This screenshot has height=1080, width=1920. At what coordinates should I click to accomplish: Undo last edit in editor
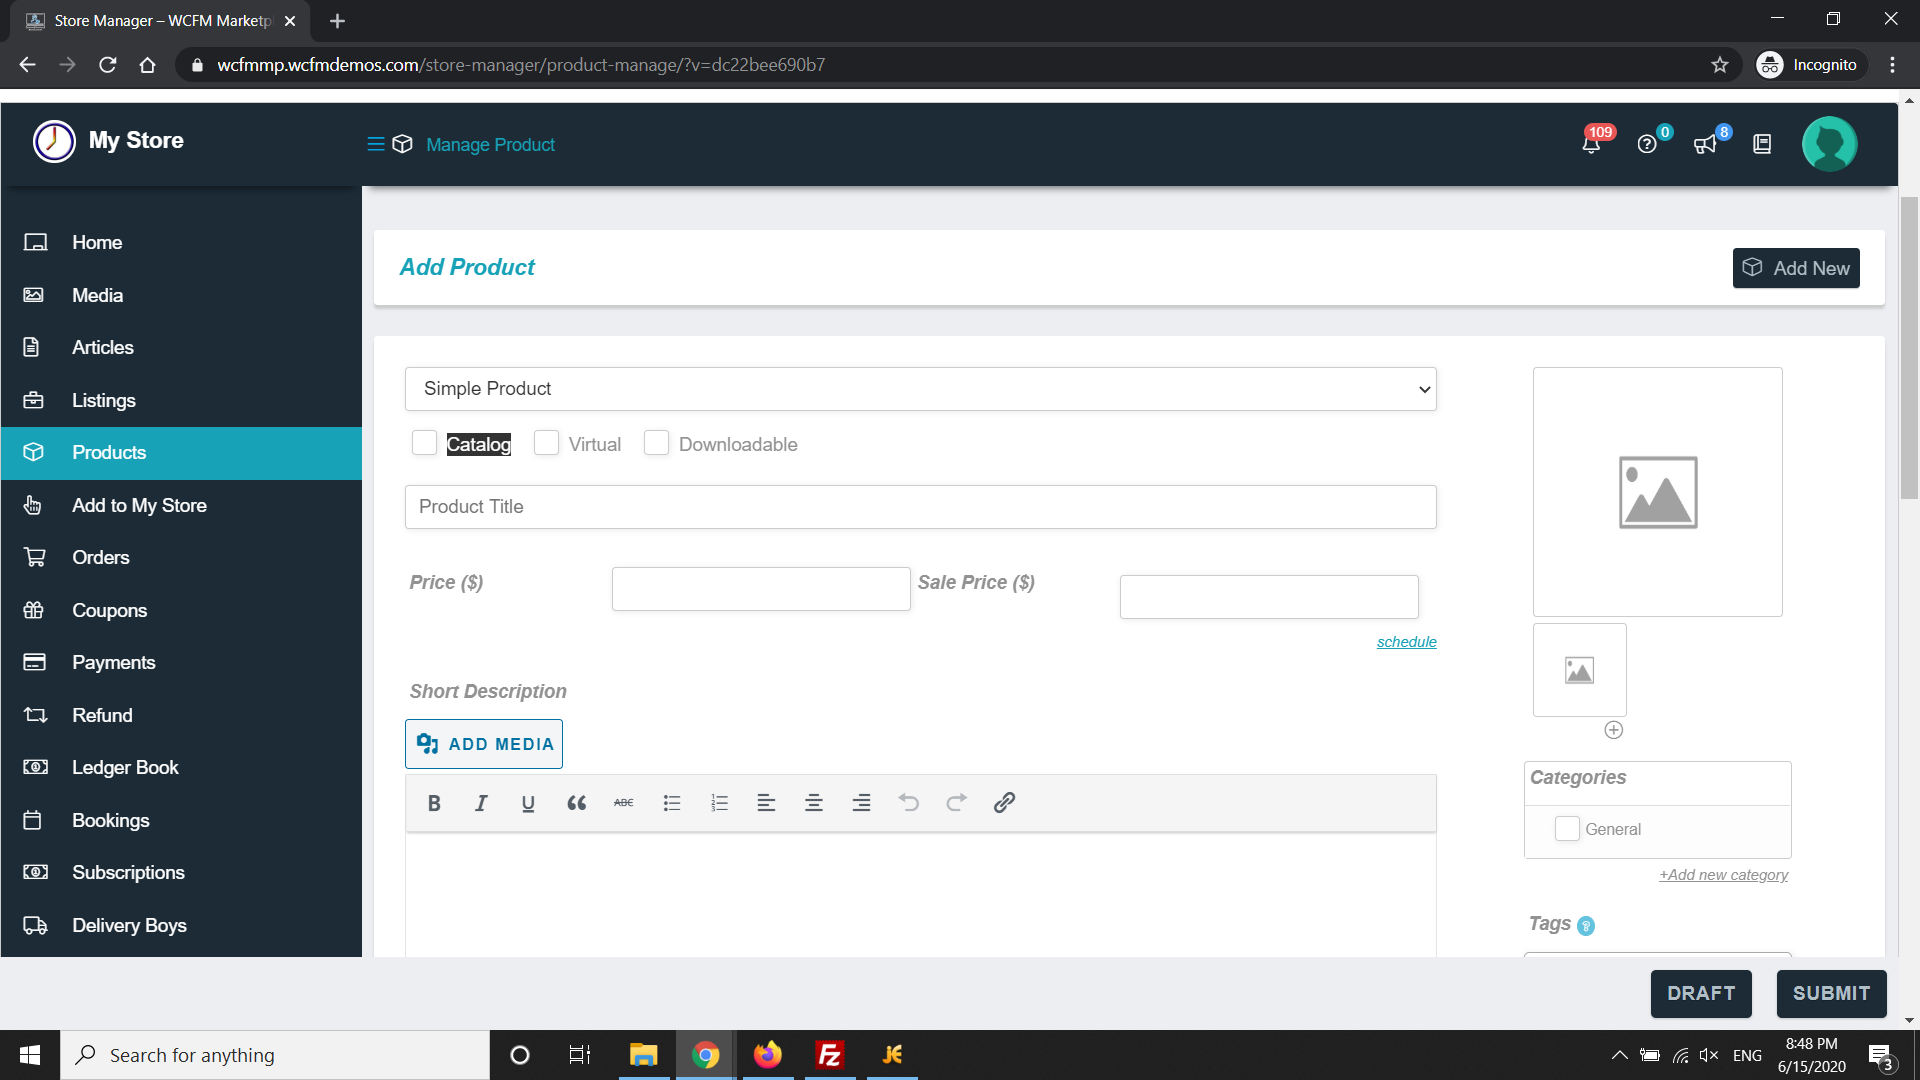pos(908,803)
